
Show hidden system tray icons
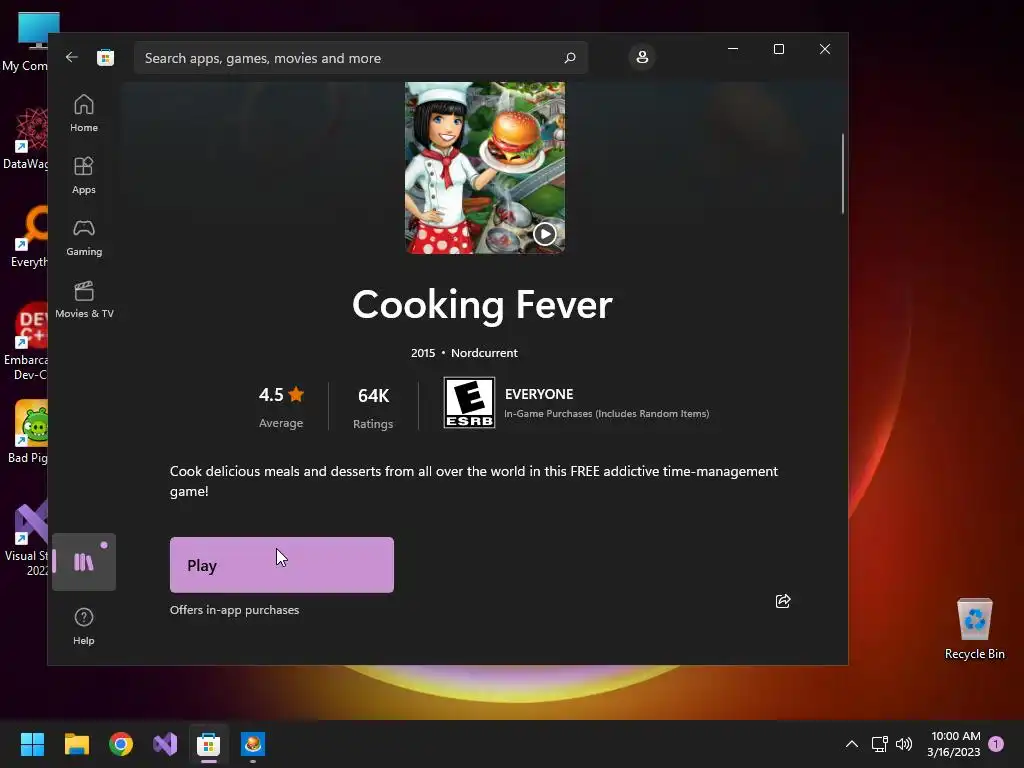pos(852,744)
